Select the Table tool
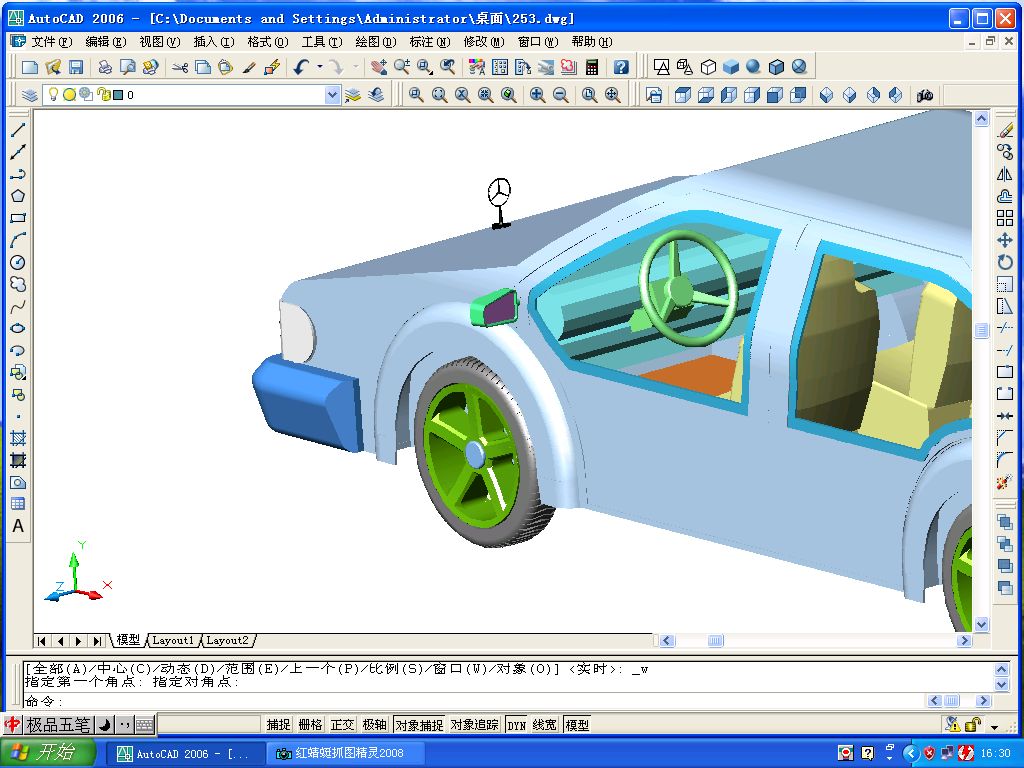Screen dimensions: 1024x768 point(18,504)
